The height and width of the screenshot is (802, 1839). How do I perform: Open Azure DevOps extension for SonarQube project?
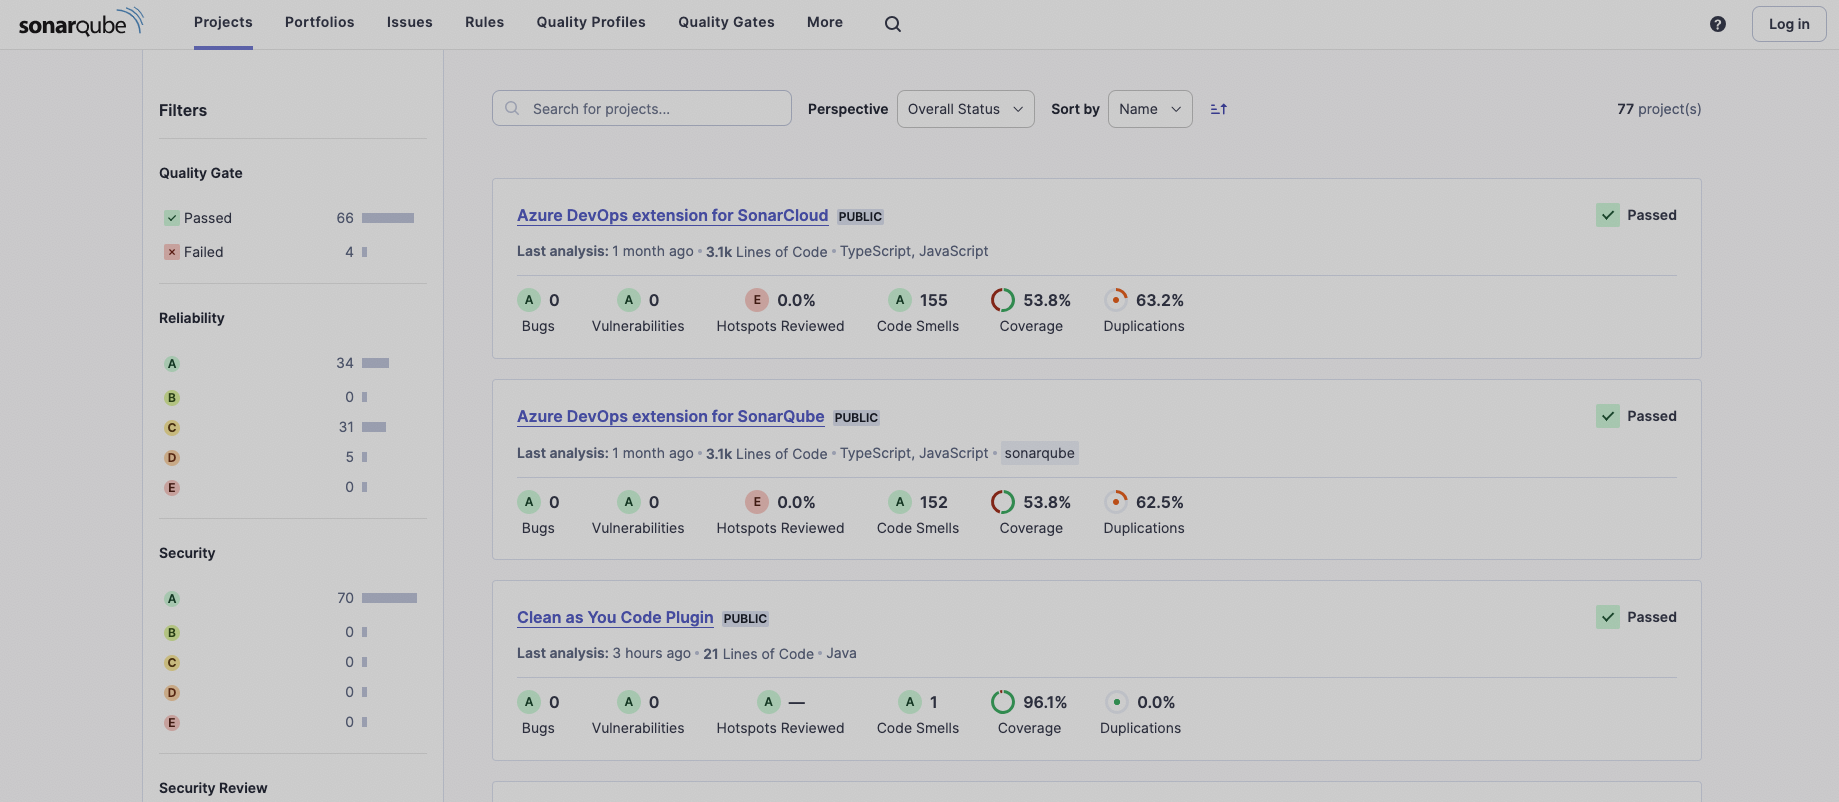coord(670,416)
